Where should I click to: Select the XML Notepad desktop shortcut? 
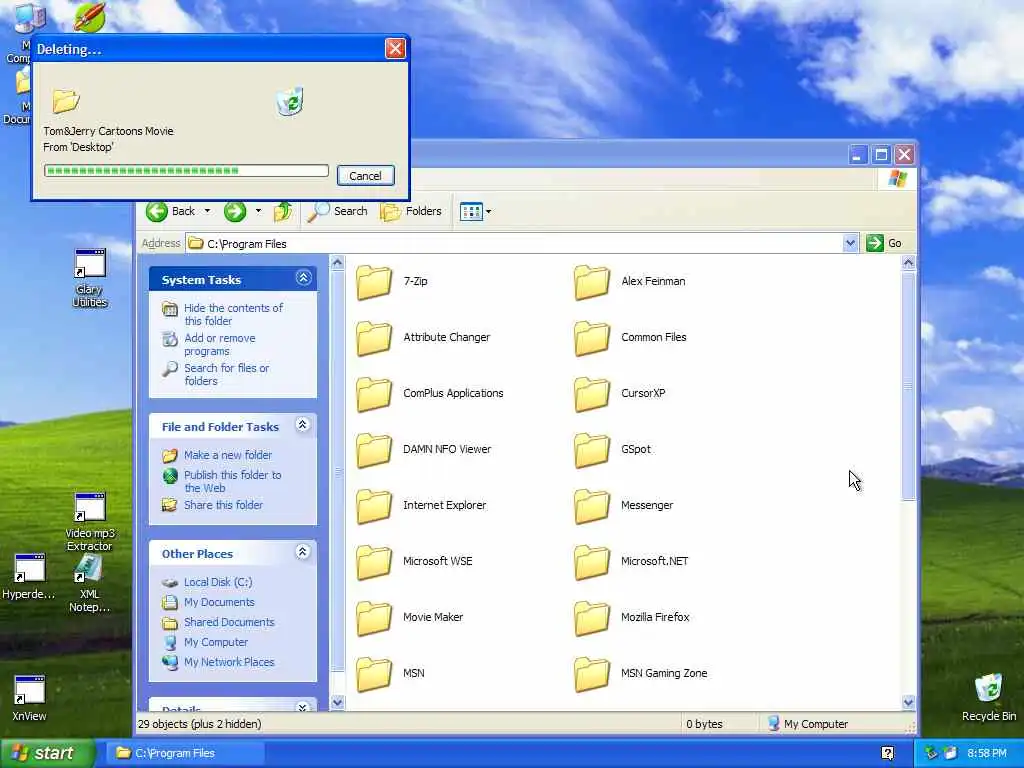pos(89,584)
